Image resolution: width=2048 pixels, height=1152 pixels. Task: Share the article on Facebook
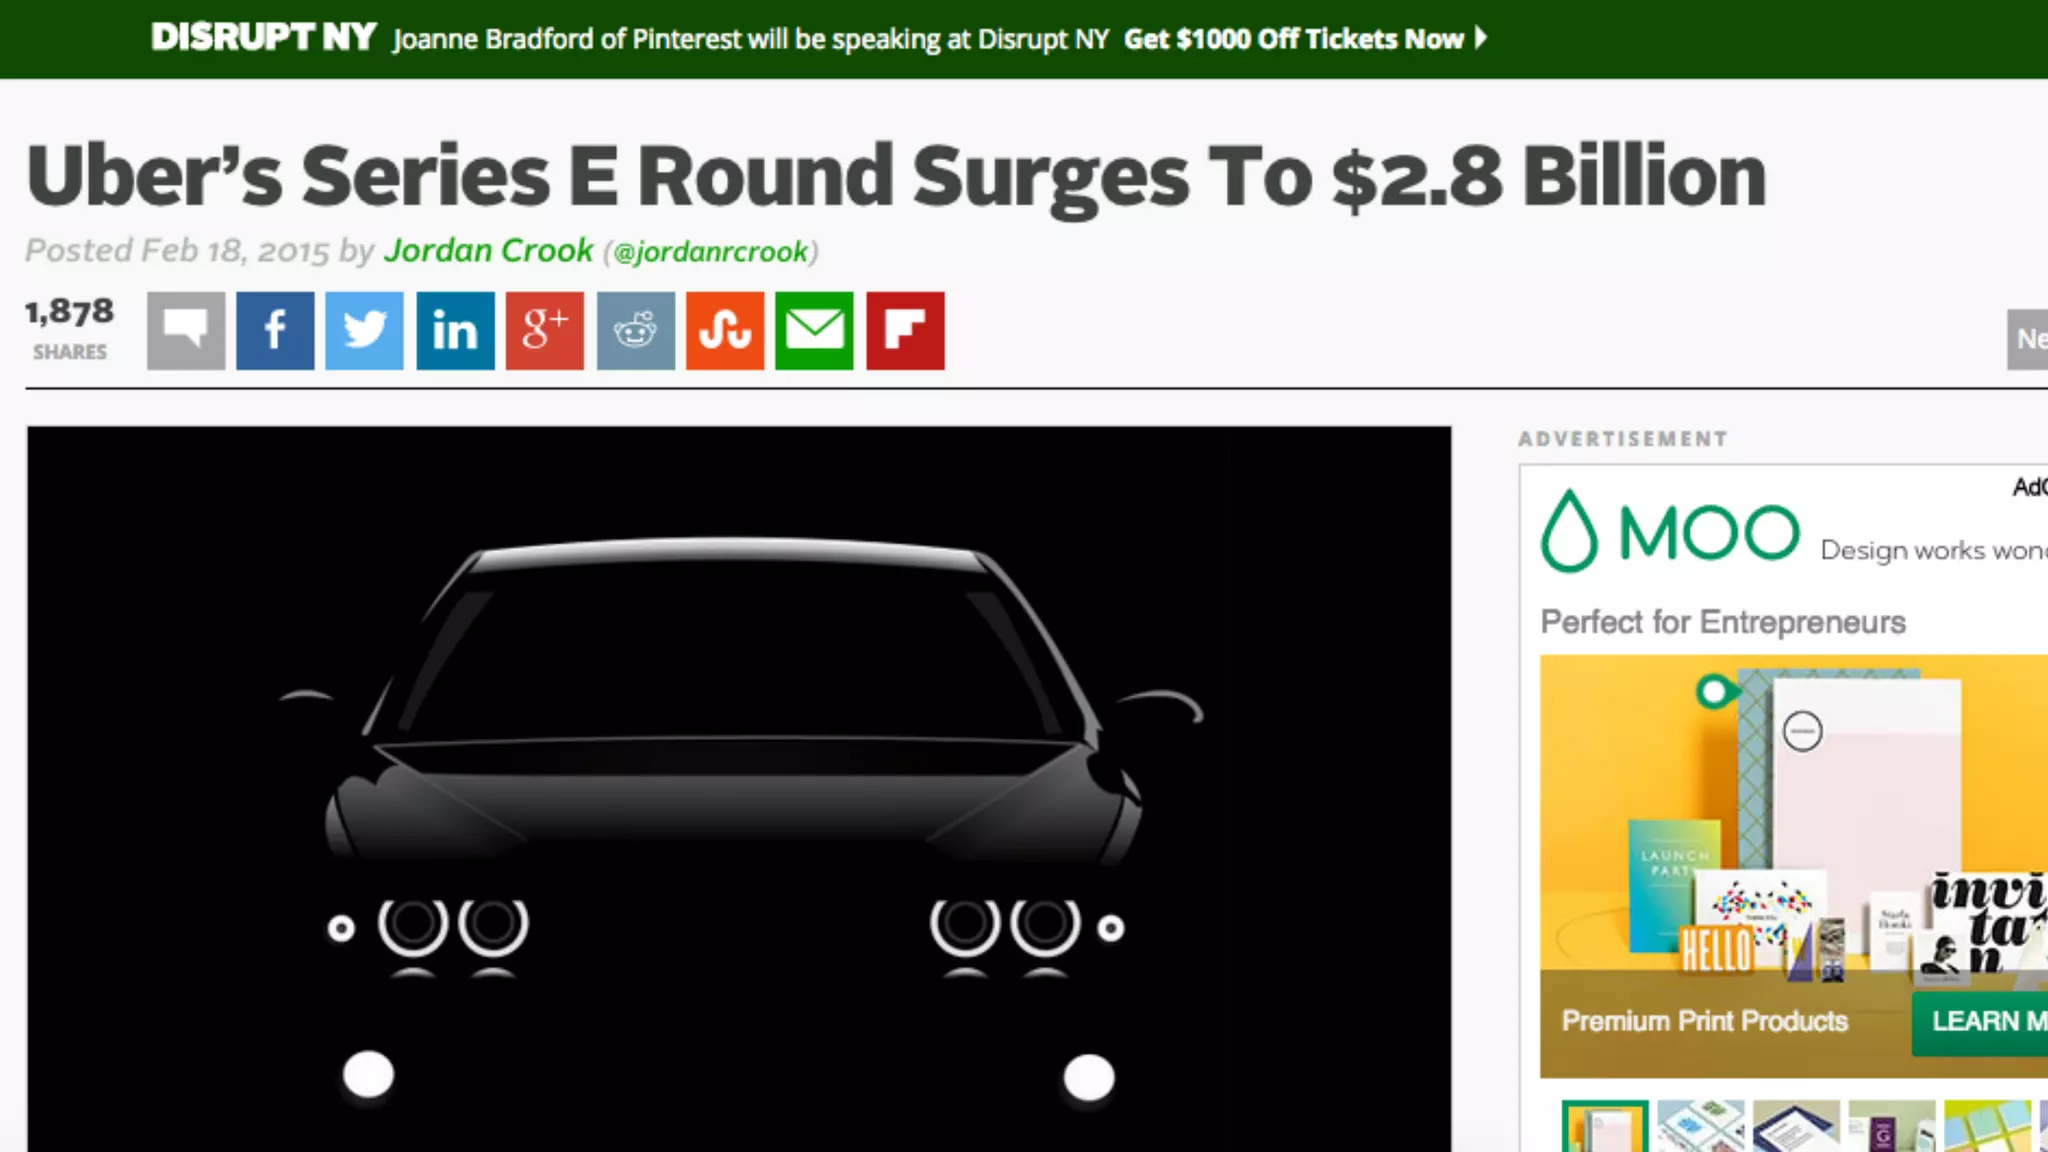[x=275, y=331]
